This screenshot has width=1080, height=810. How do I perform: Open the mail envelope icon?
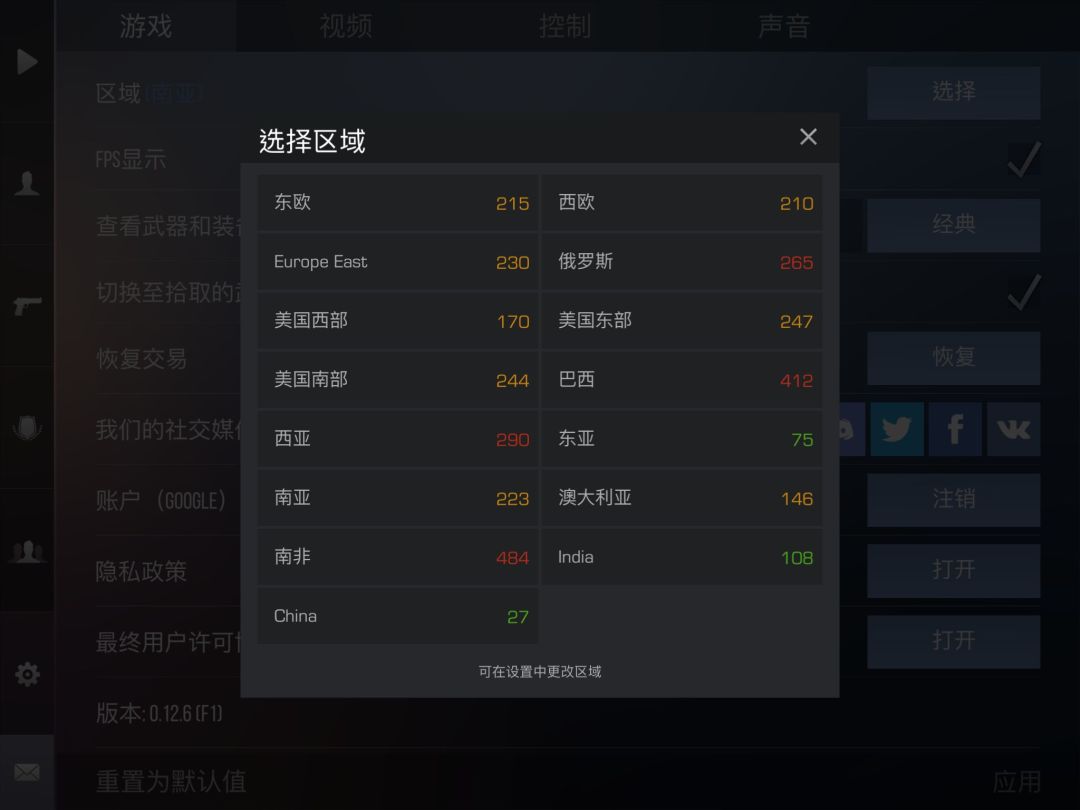click(x=27, y=772)
